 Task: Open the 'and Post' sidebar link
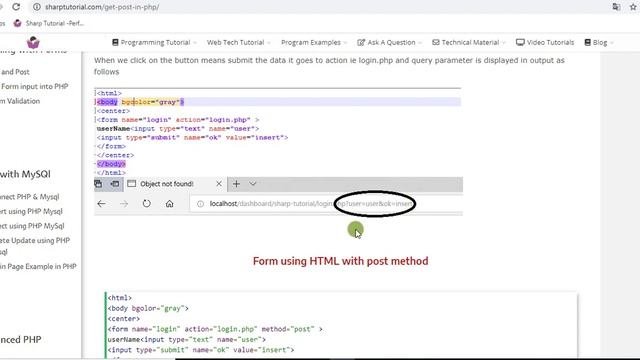pos(15,72)
